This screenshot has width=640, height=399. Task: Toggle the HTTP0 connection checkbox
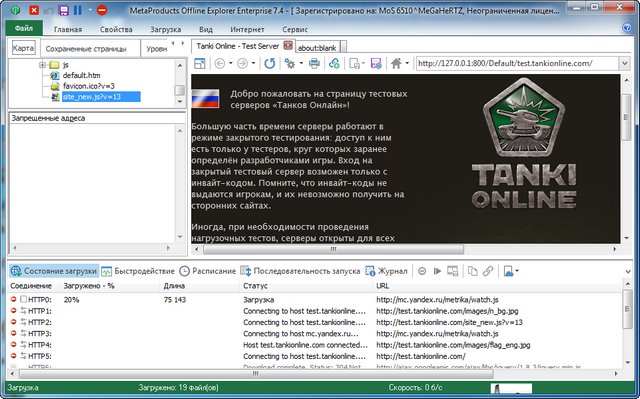(x=24, y=299)
